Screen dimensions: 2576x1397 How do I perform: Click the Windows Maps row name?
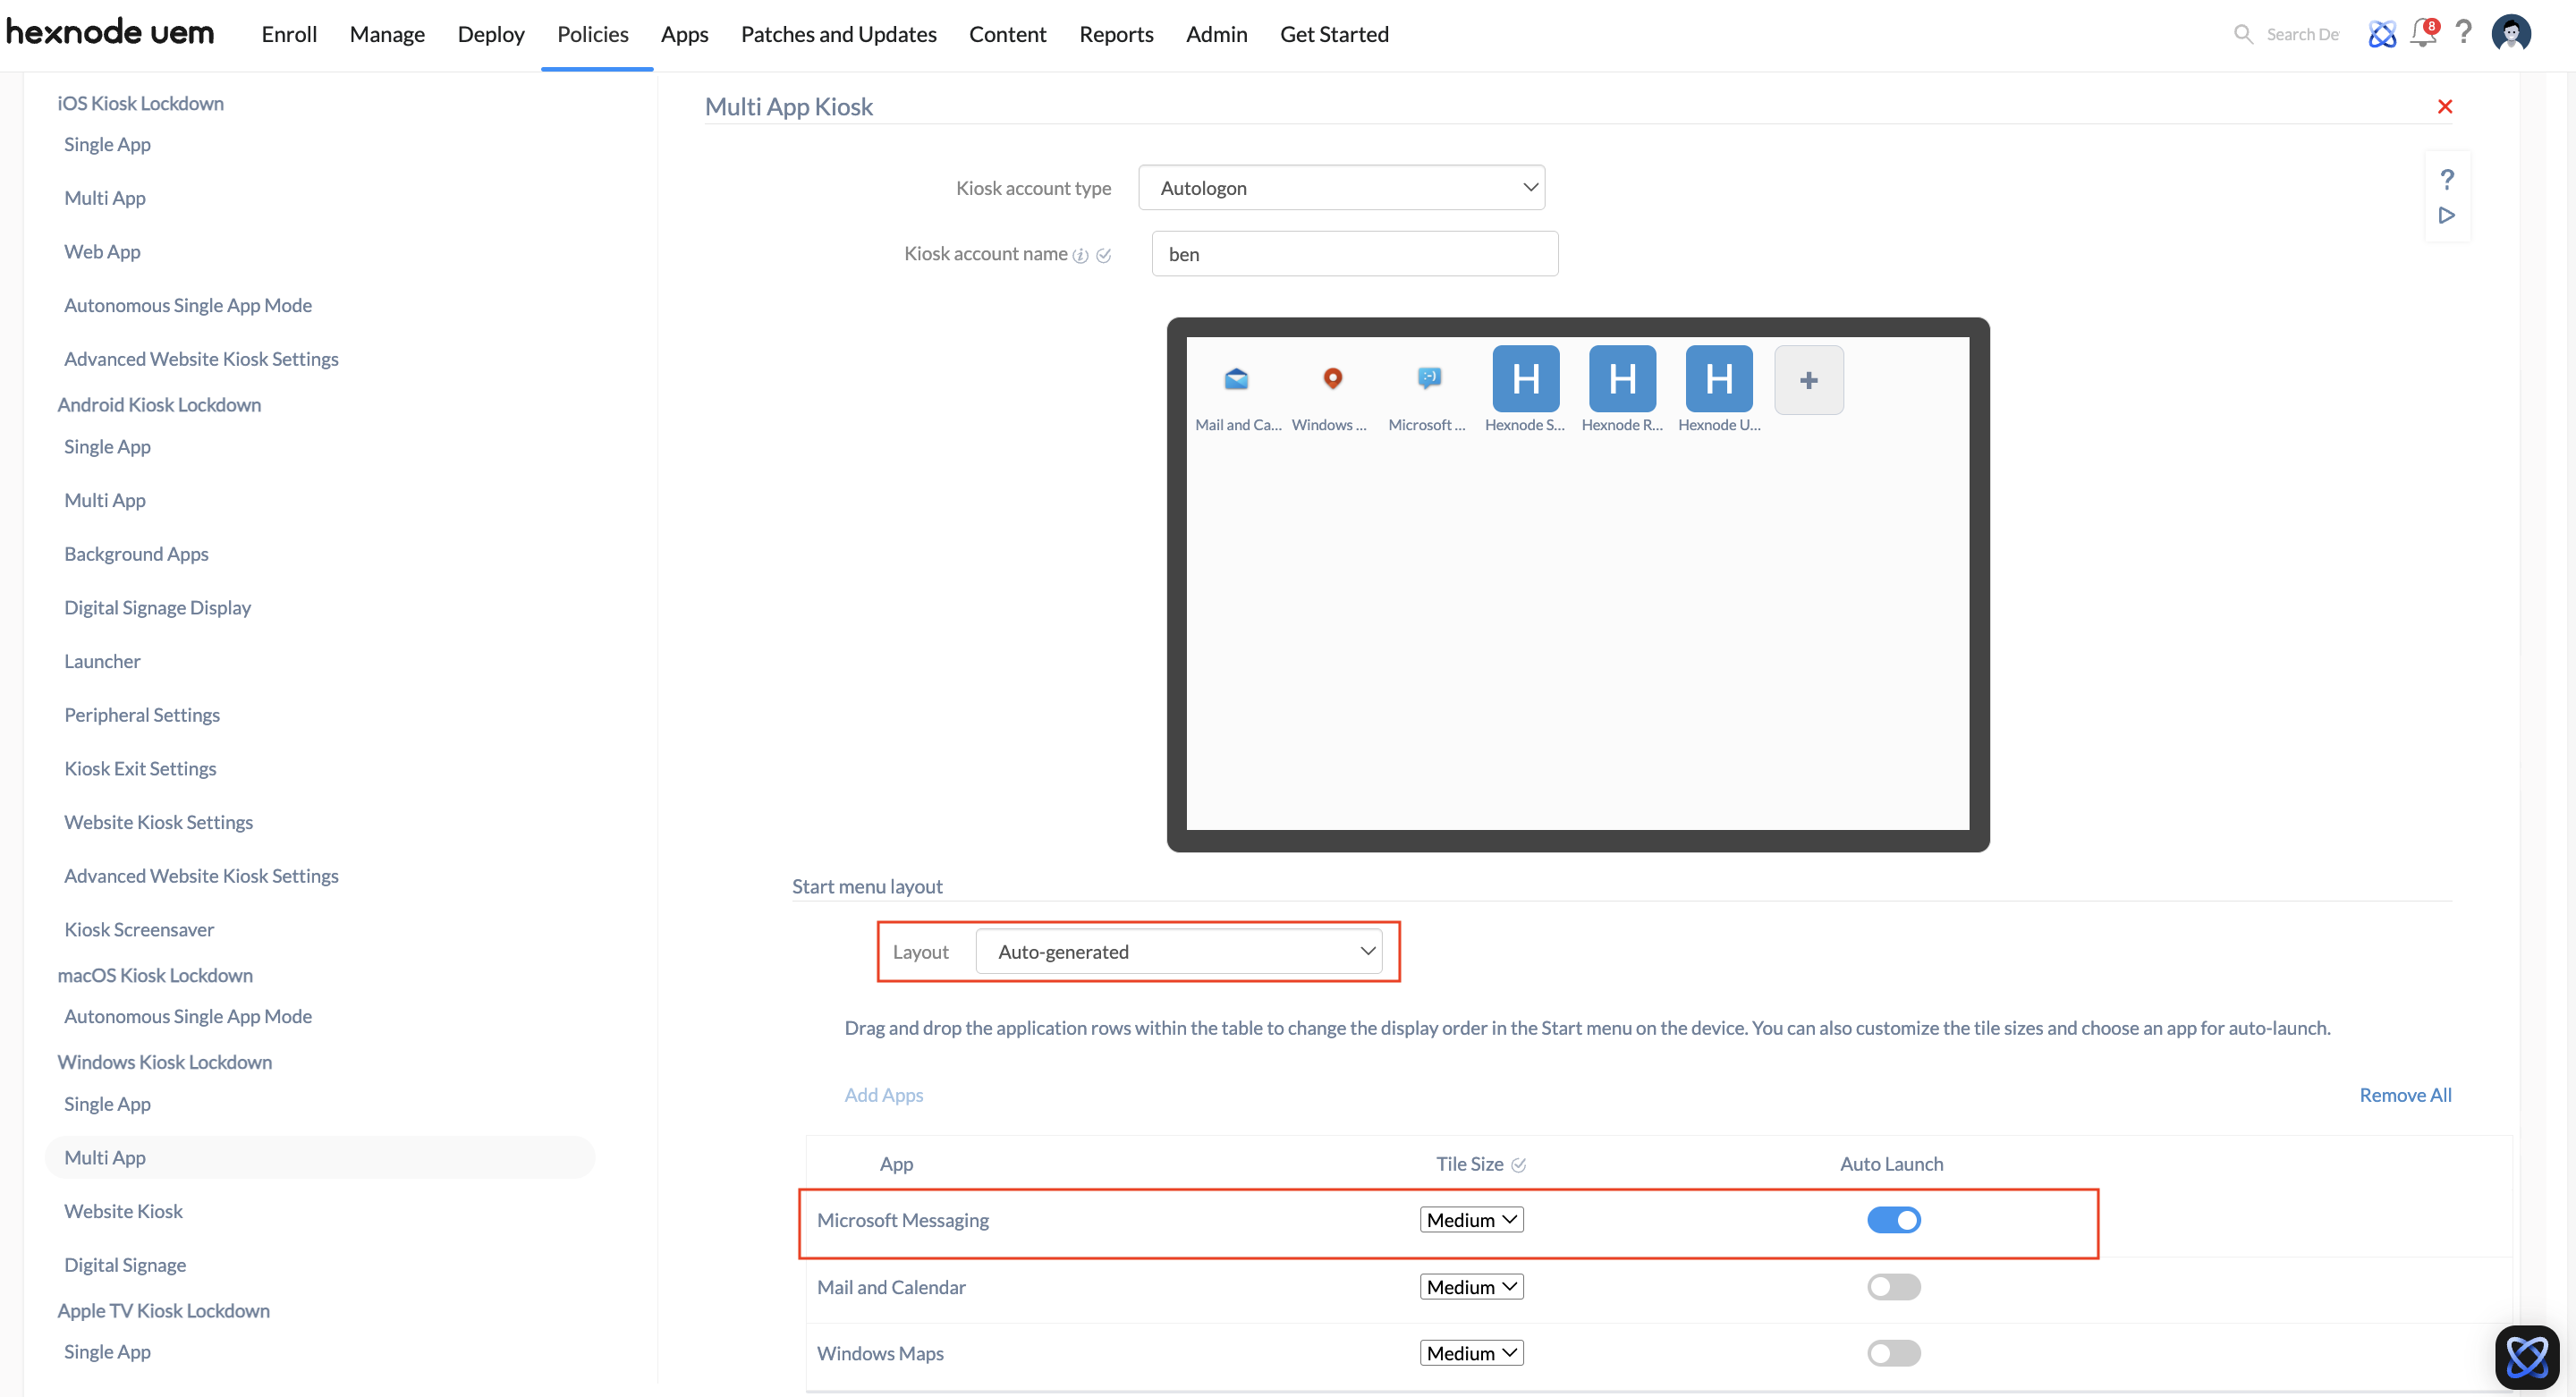tap(880, 1353)
